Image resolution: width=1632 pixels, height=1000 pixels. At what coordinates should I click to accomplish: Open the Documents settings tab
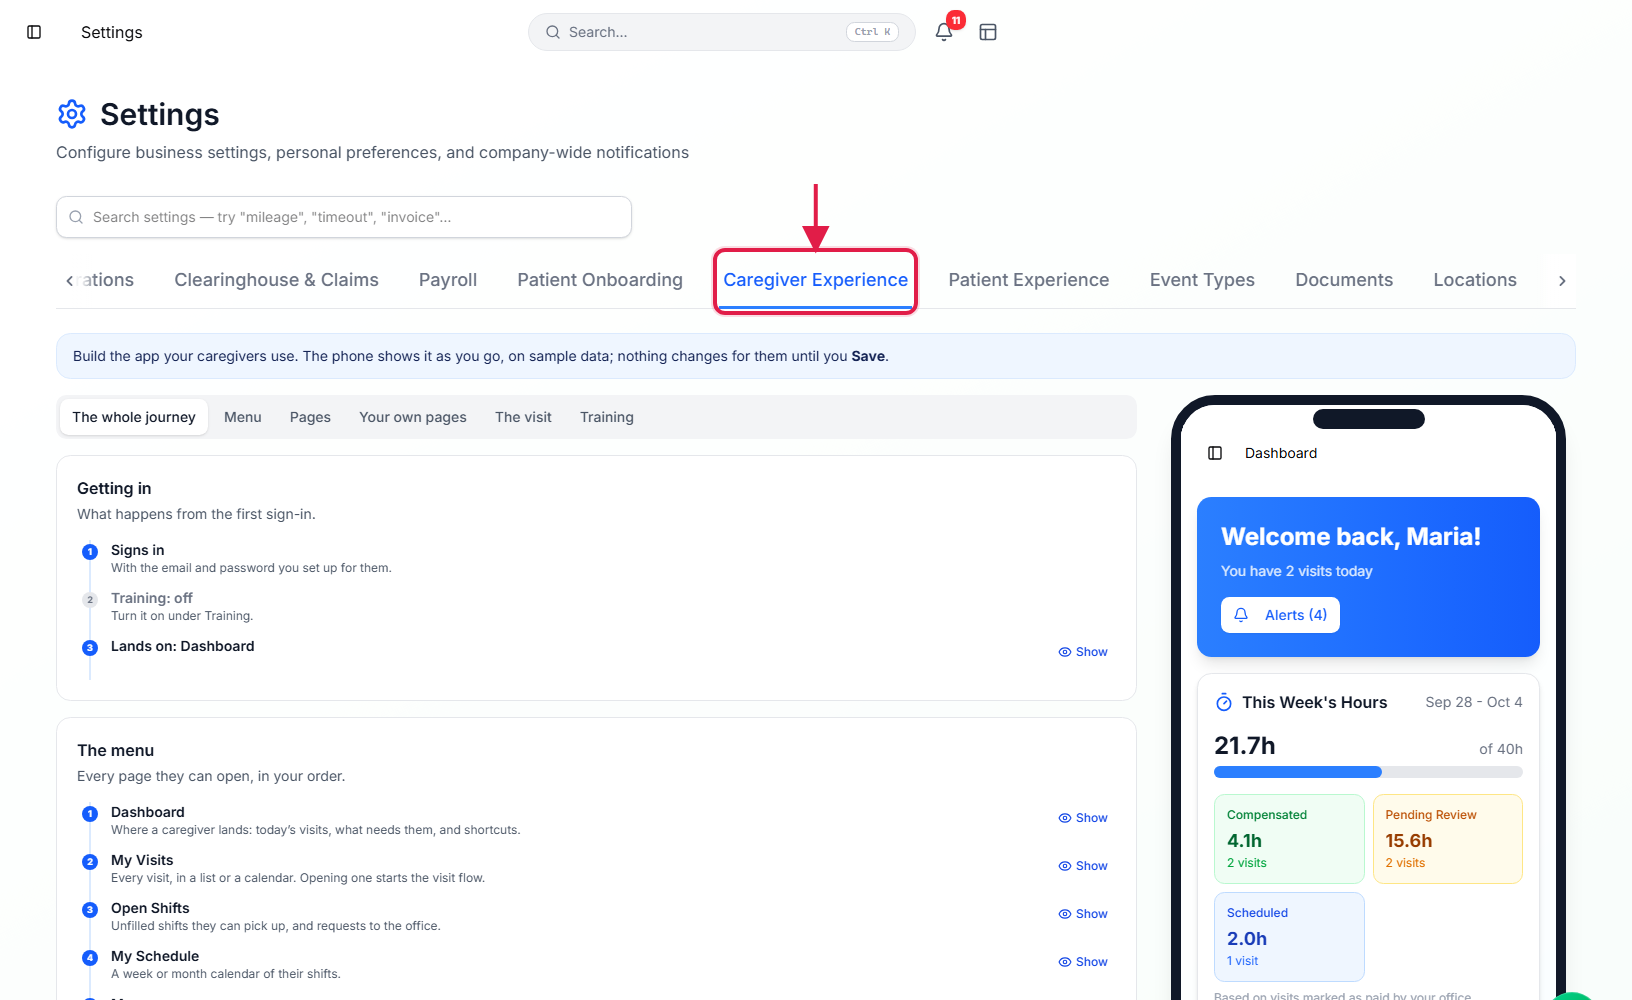[x=1344, y=280]
